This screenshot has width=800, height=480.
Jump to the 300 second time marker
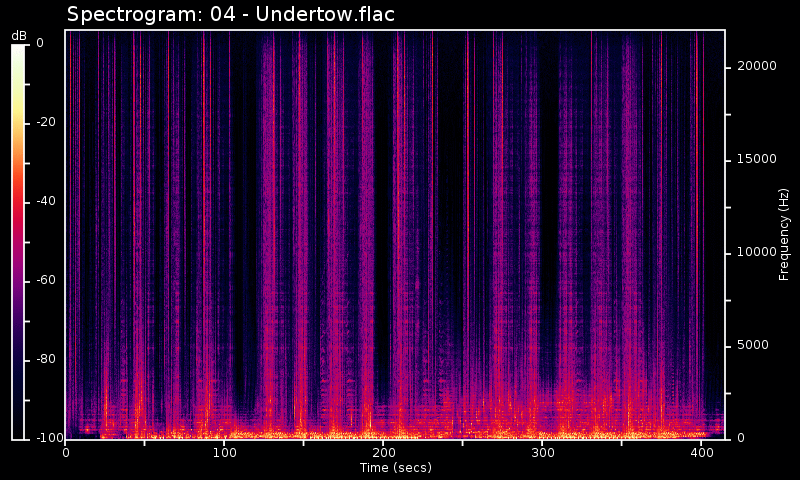543,453
